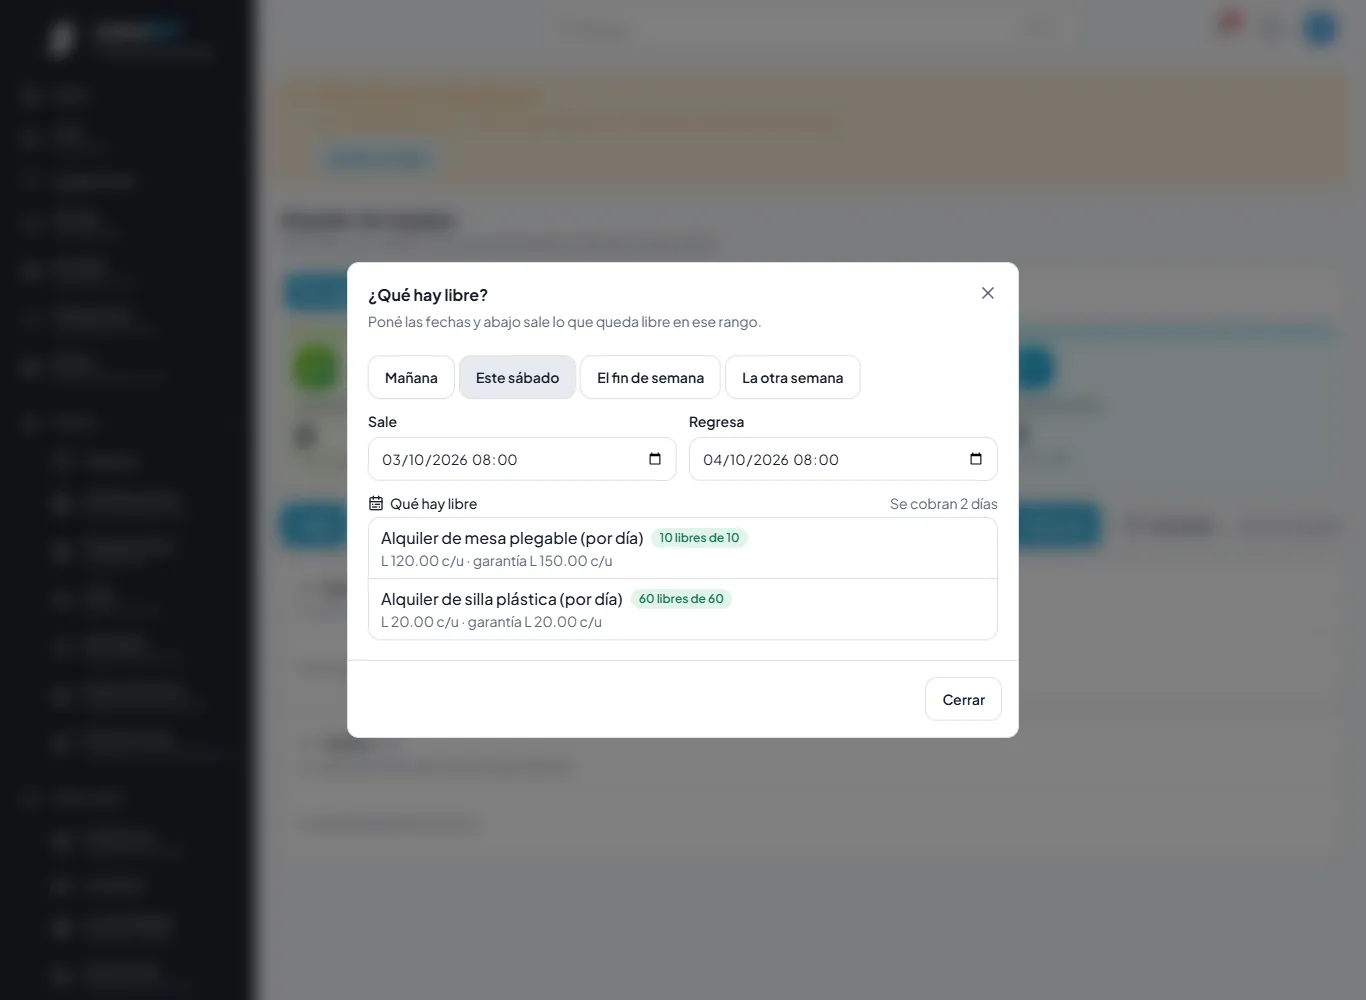This screenshot has width=1366, height=1000.
Task: Select the Alquiler de mesa plegable row
Action: pyautogui.click(x=683, y=548)
